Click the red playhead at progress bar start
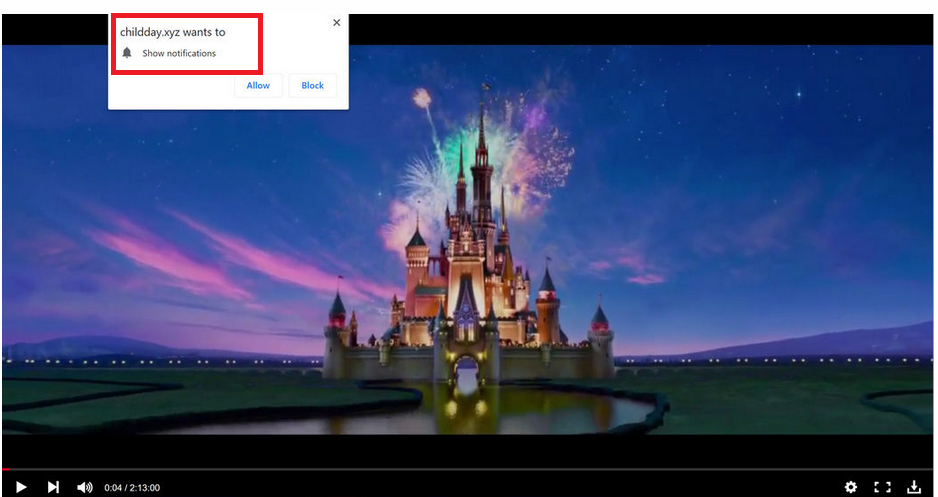The width and height of the screenshot is (938, 497). (6, 469)
